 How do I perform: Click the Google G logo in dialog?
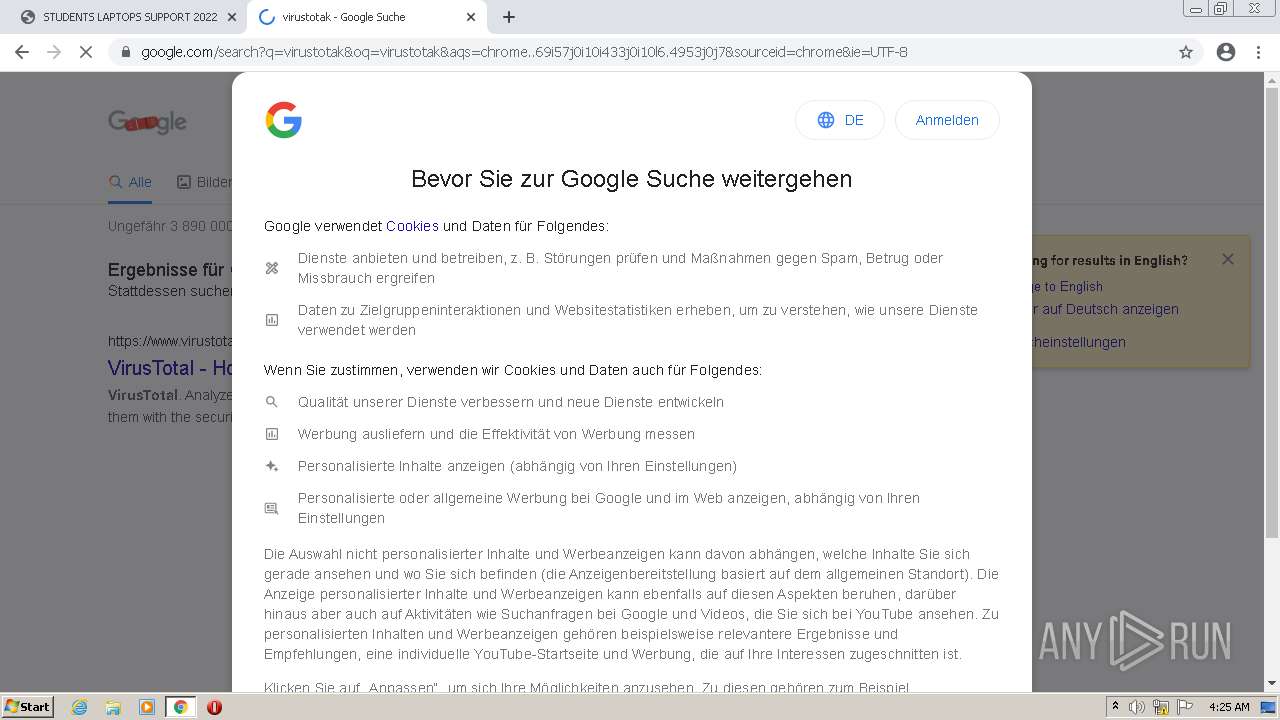pos(284,120)
